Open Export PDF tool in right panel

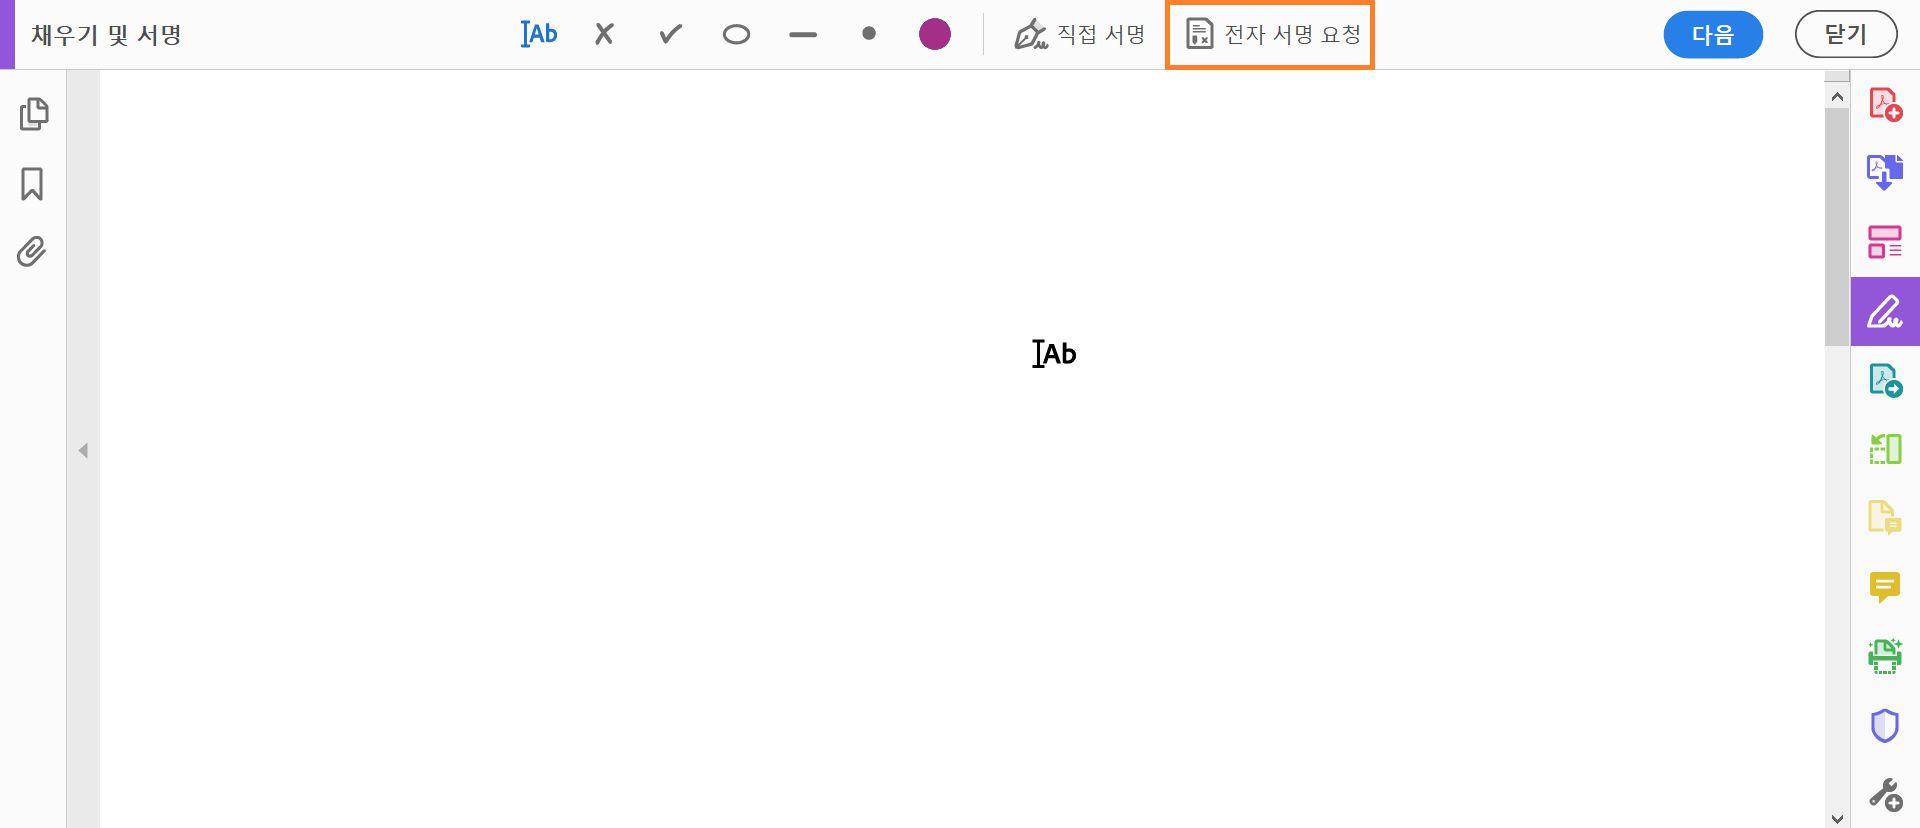1885,173
